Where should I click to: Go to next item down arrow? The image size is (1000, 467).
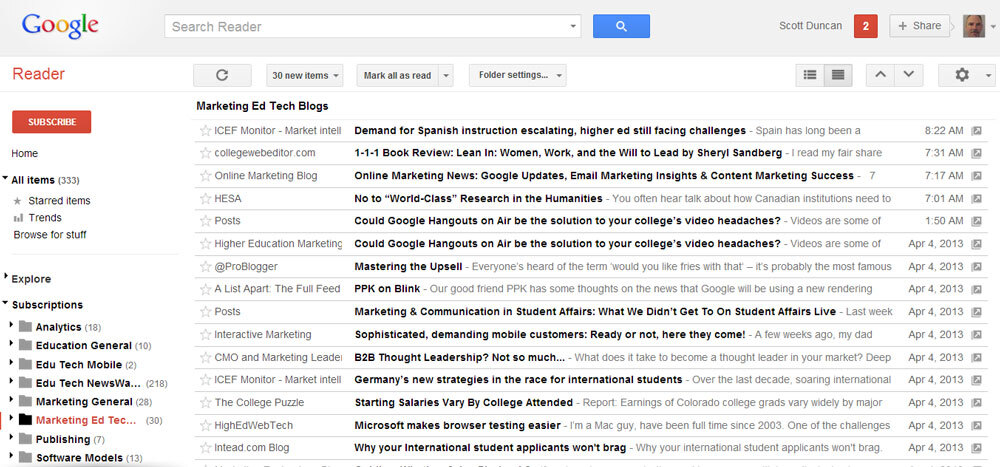pos(909,75)
